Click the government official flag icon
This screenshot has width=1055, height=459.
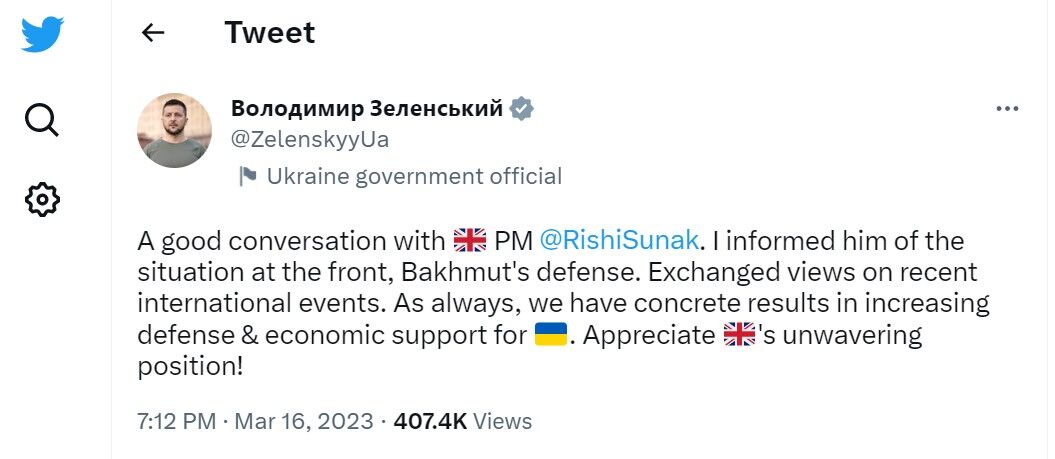coord(247,177)
